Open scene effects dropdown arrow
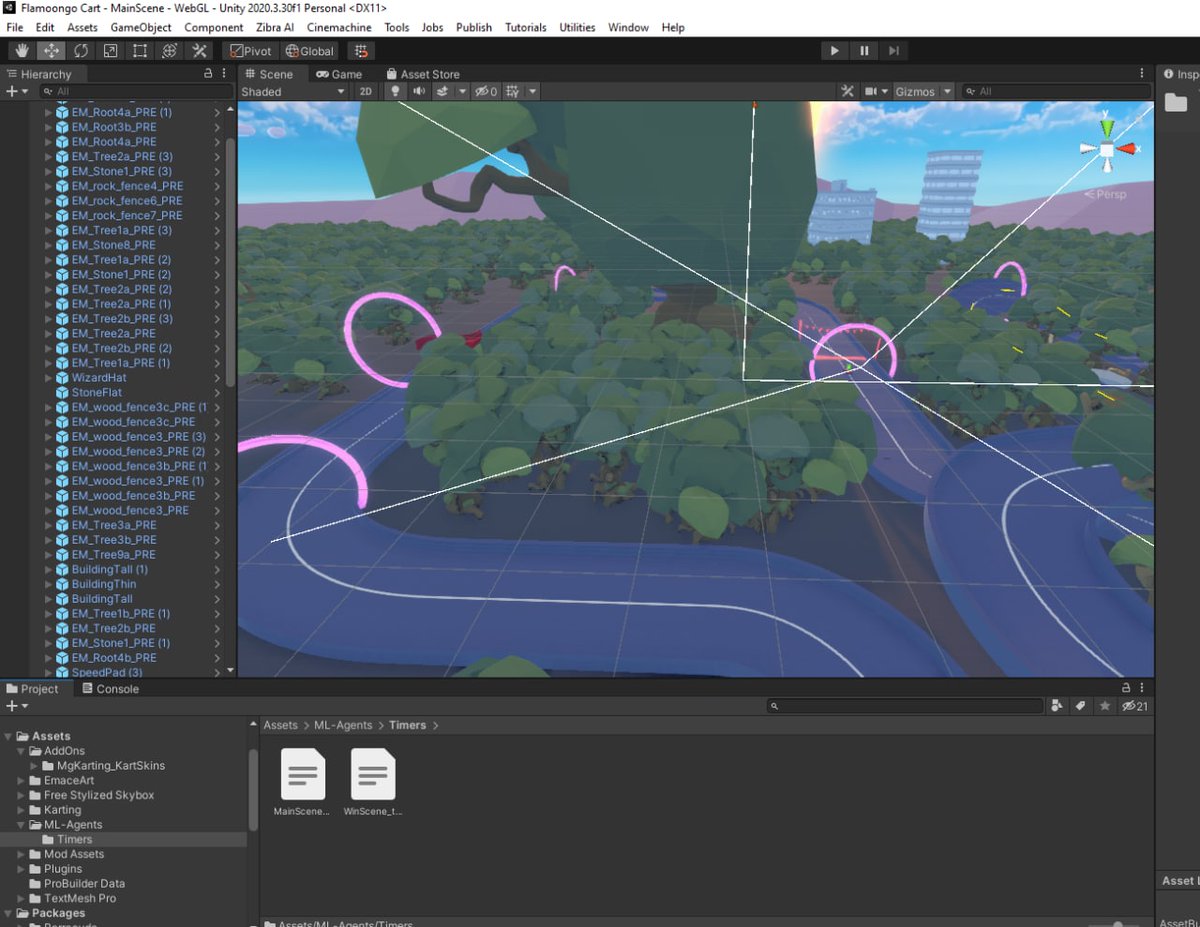Screen dimensions: 1200x927 pyautogui.click(x=462, y=91)
